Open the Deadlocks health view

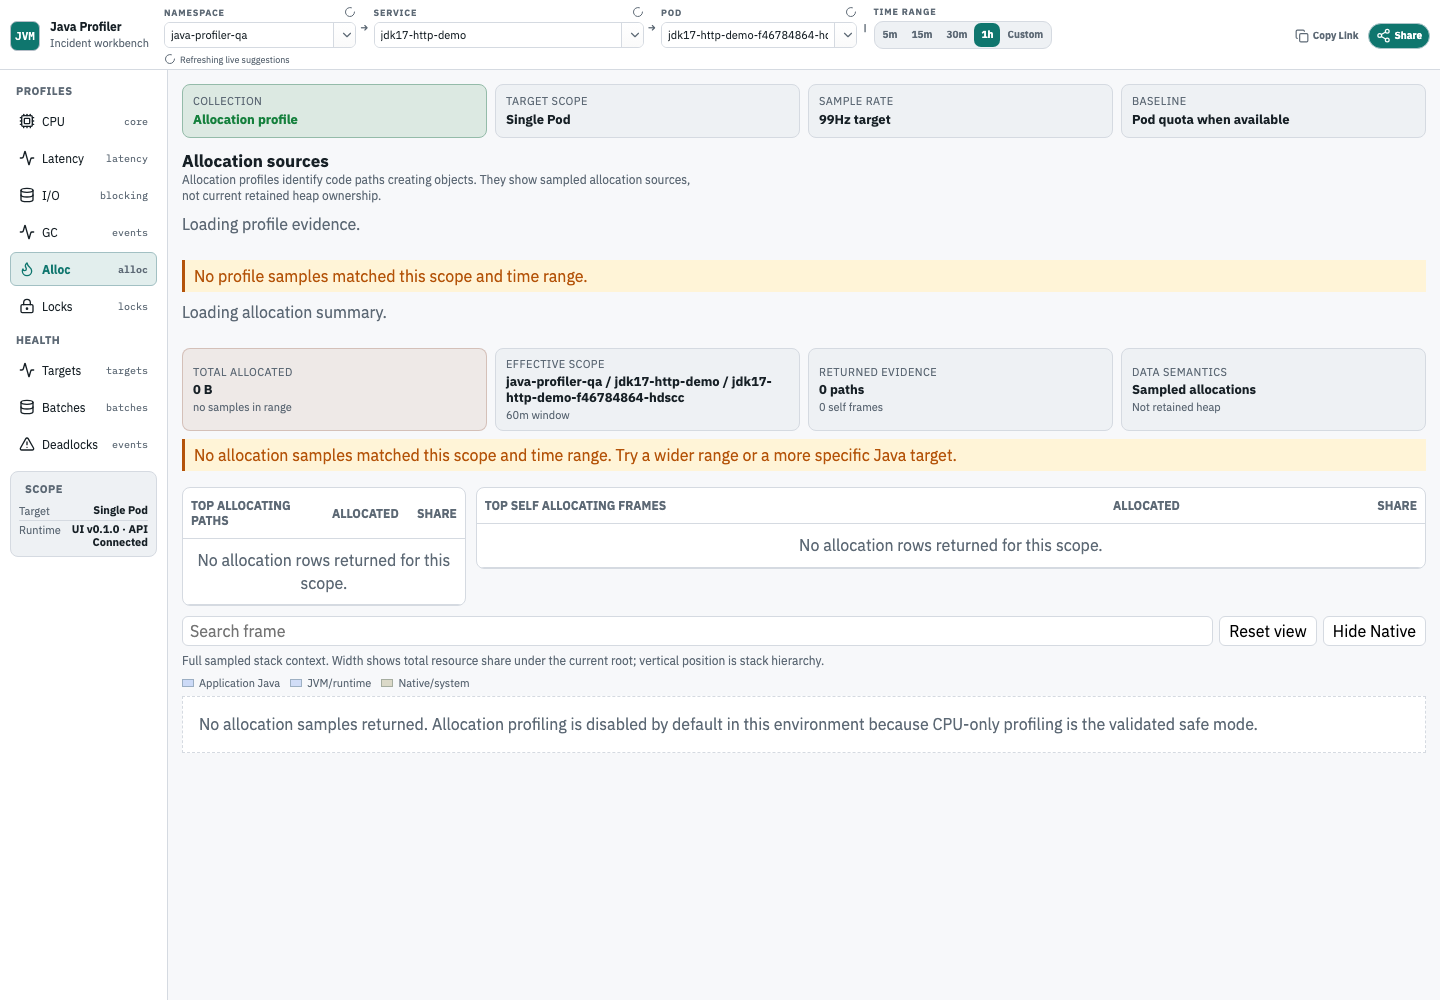pos(84,444)
